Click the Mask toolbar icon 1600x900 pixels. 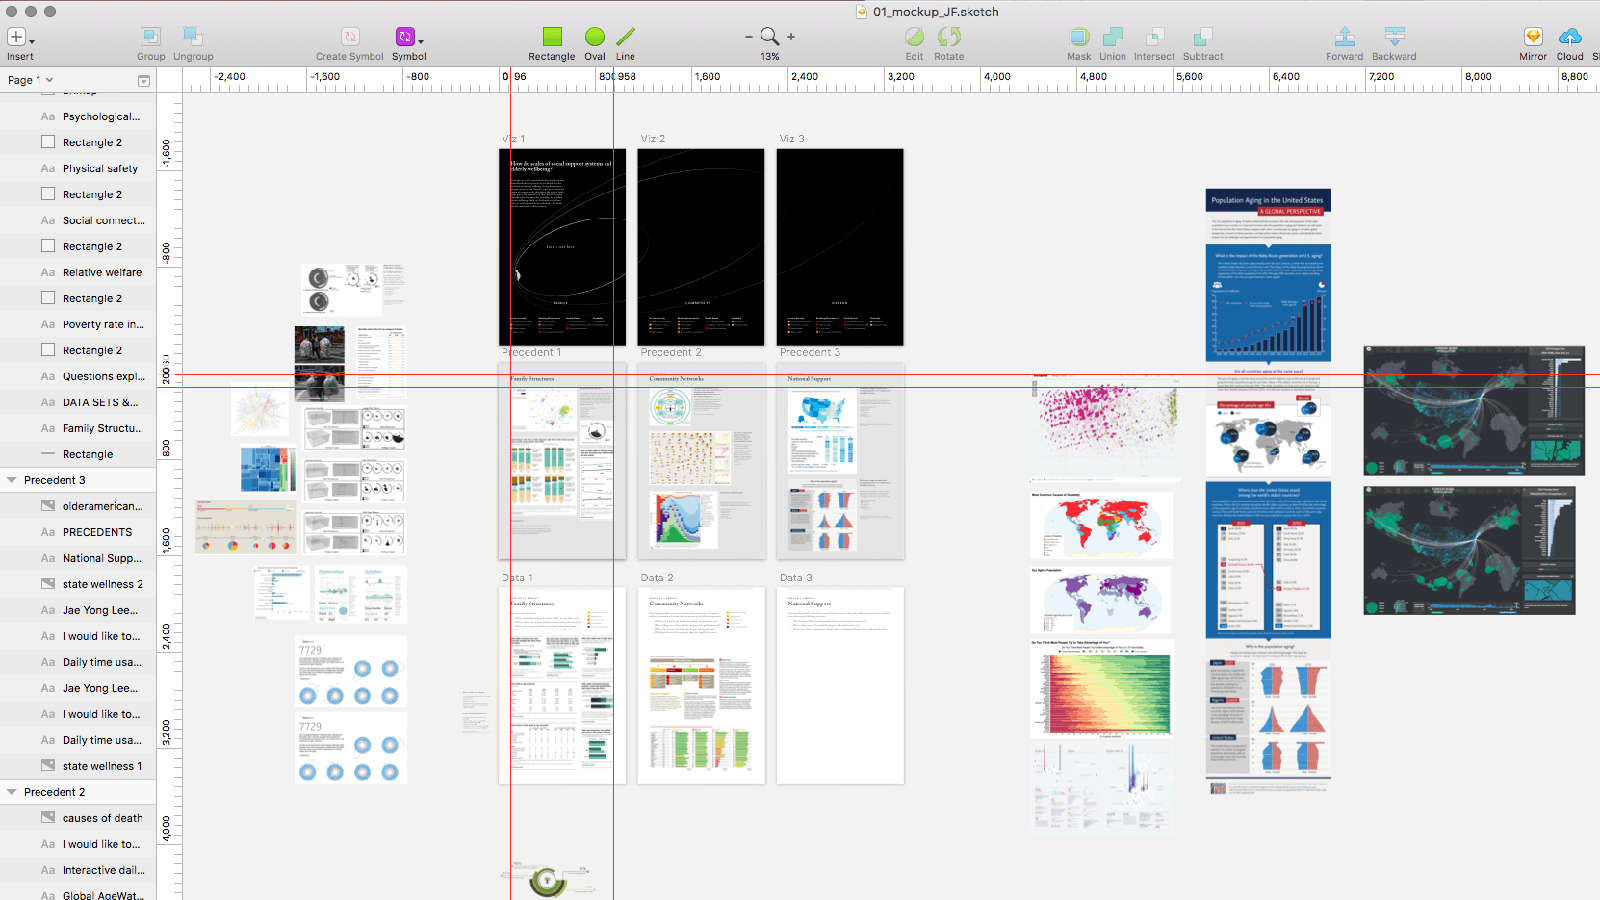click(1079, 37)
